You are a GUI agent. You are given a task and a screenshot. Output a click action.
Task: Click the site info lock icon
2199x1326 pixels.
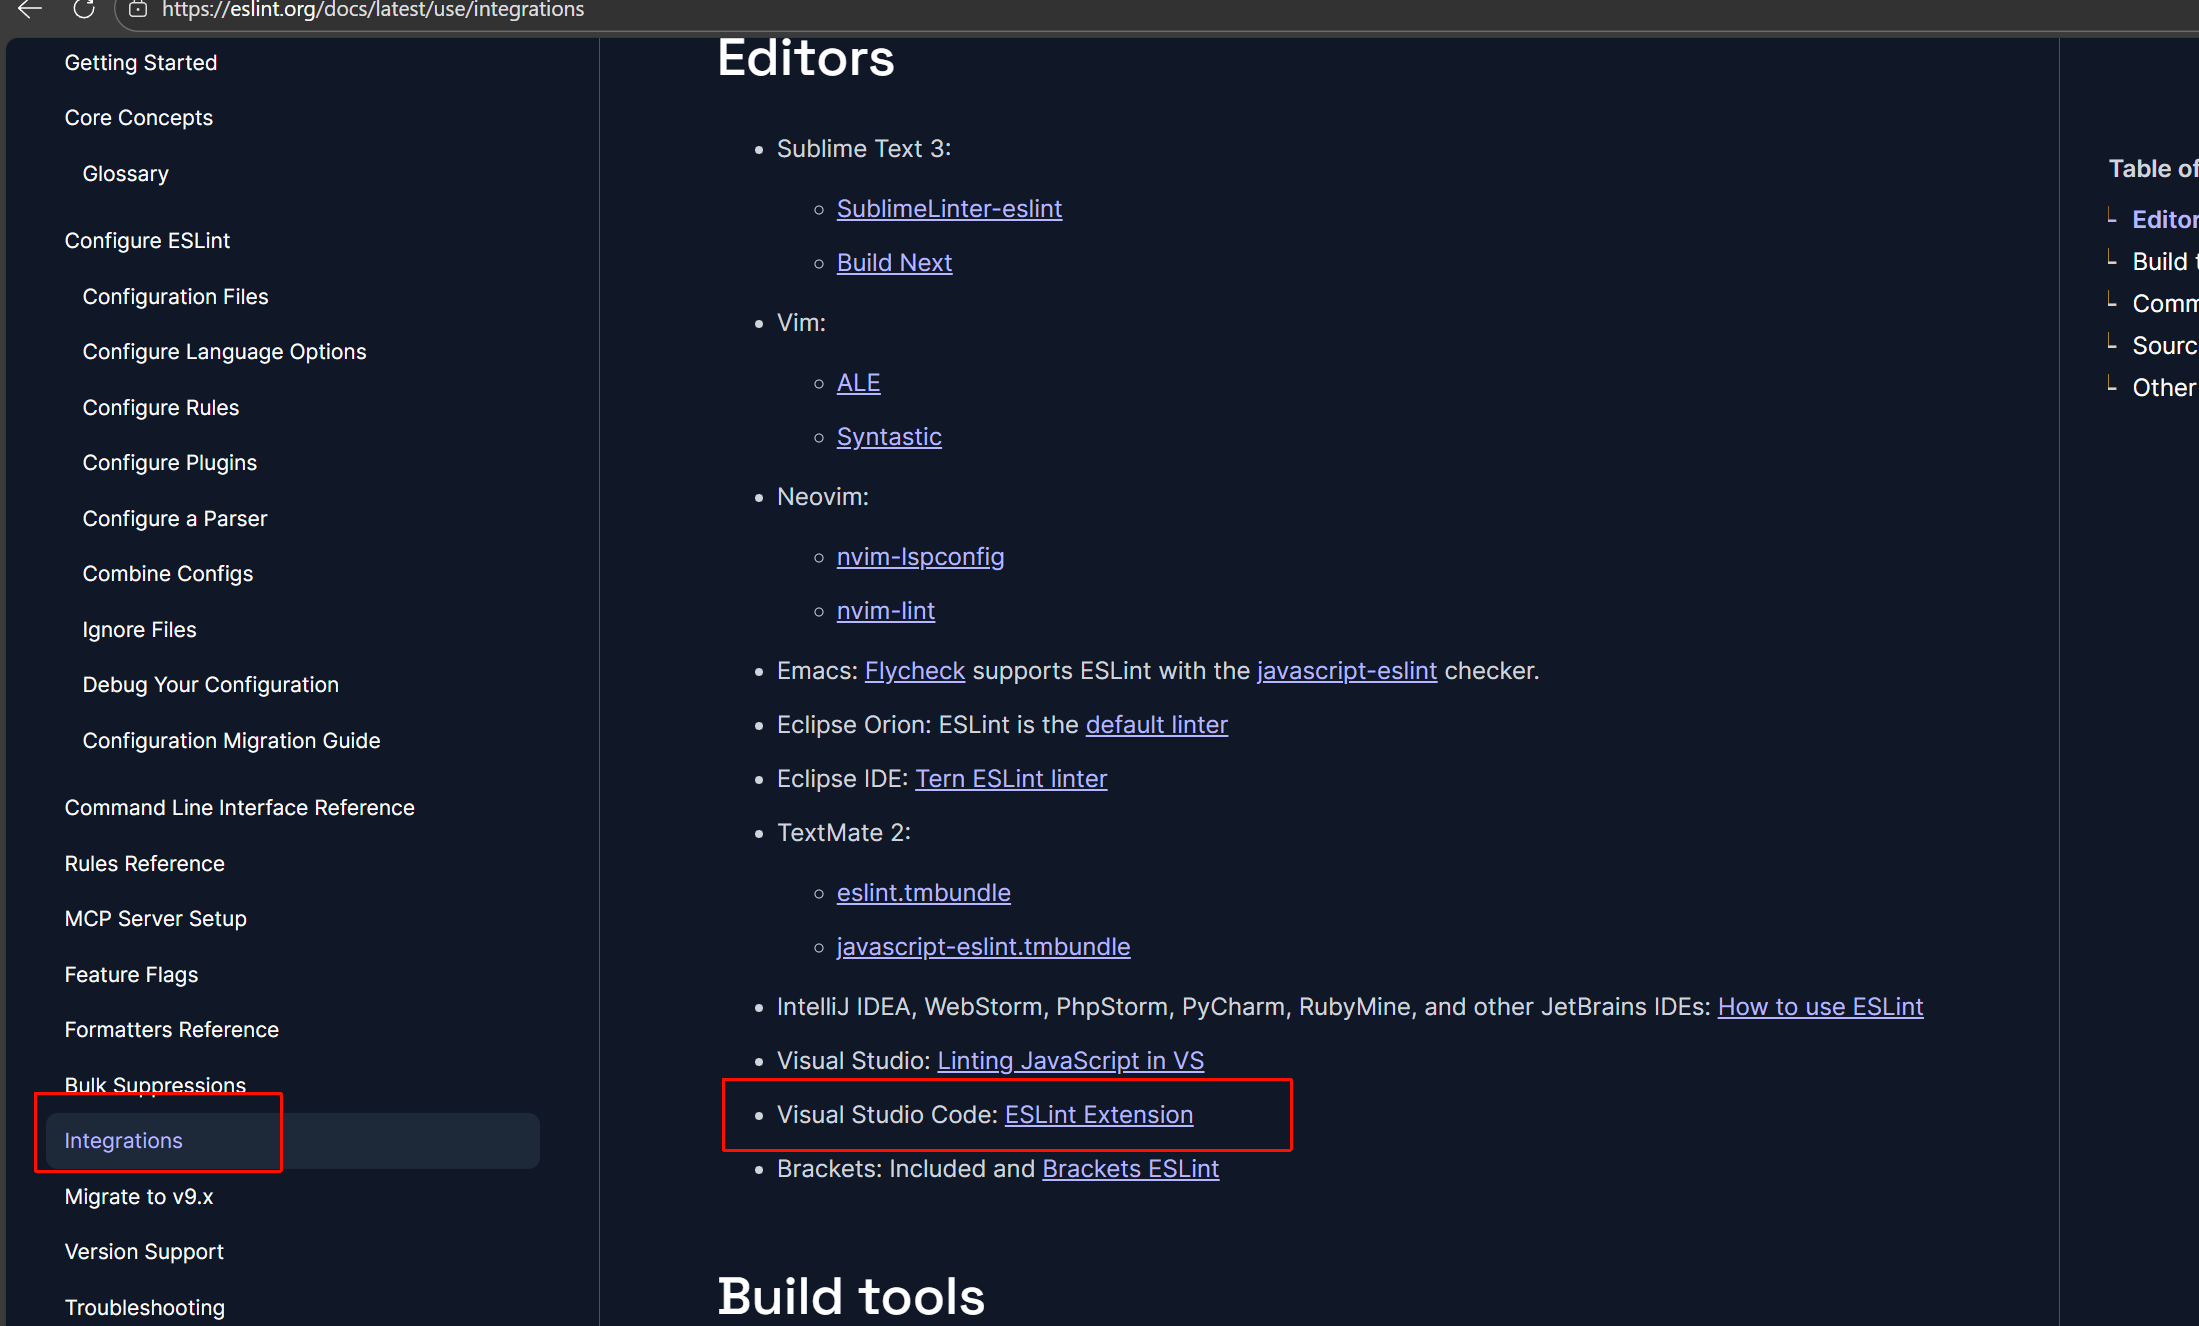click(138, 9)
